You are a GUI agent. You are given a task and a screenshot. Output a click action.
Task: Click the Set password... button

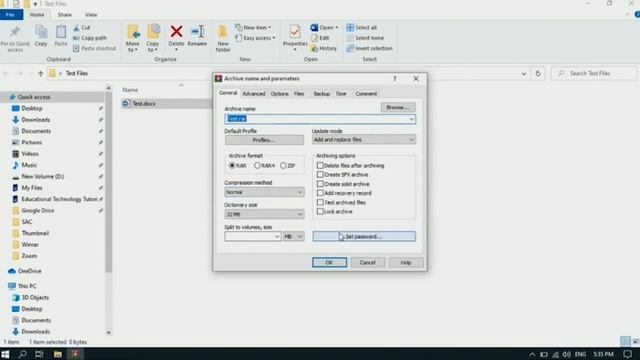[364, 236]
